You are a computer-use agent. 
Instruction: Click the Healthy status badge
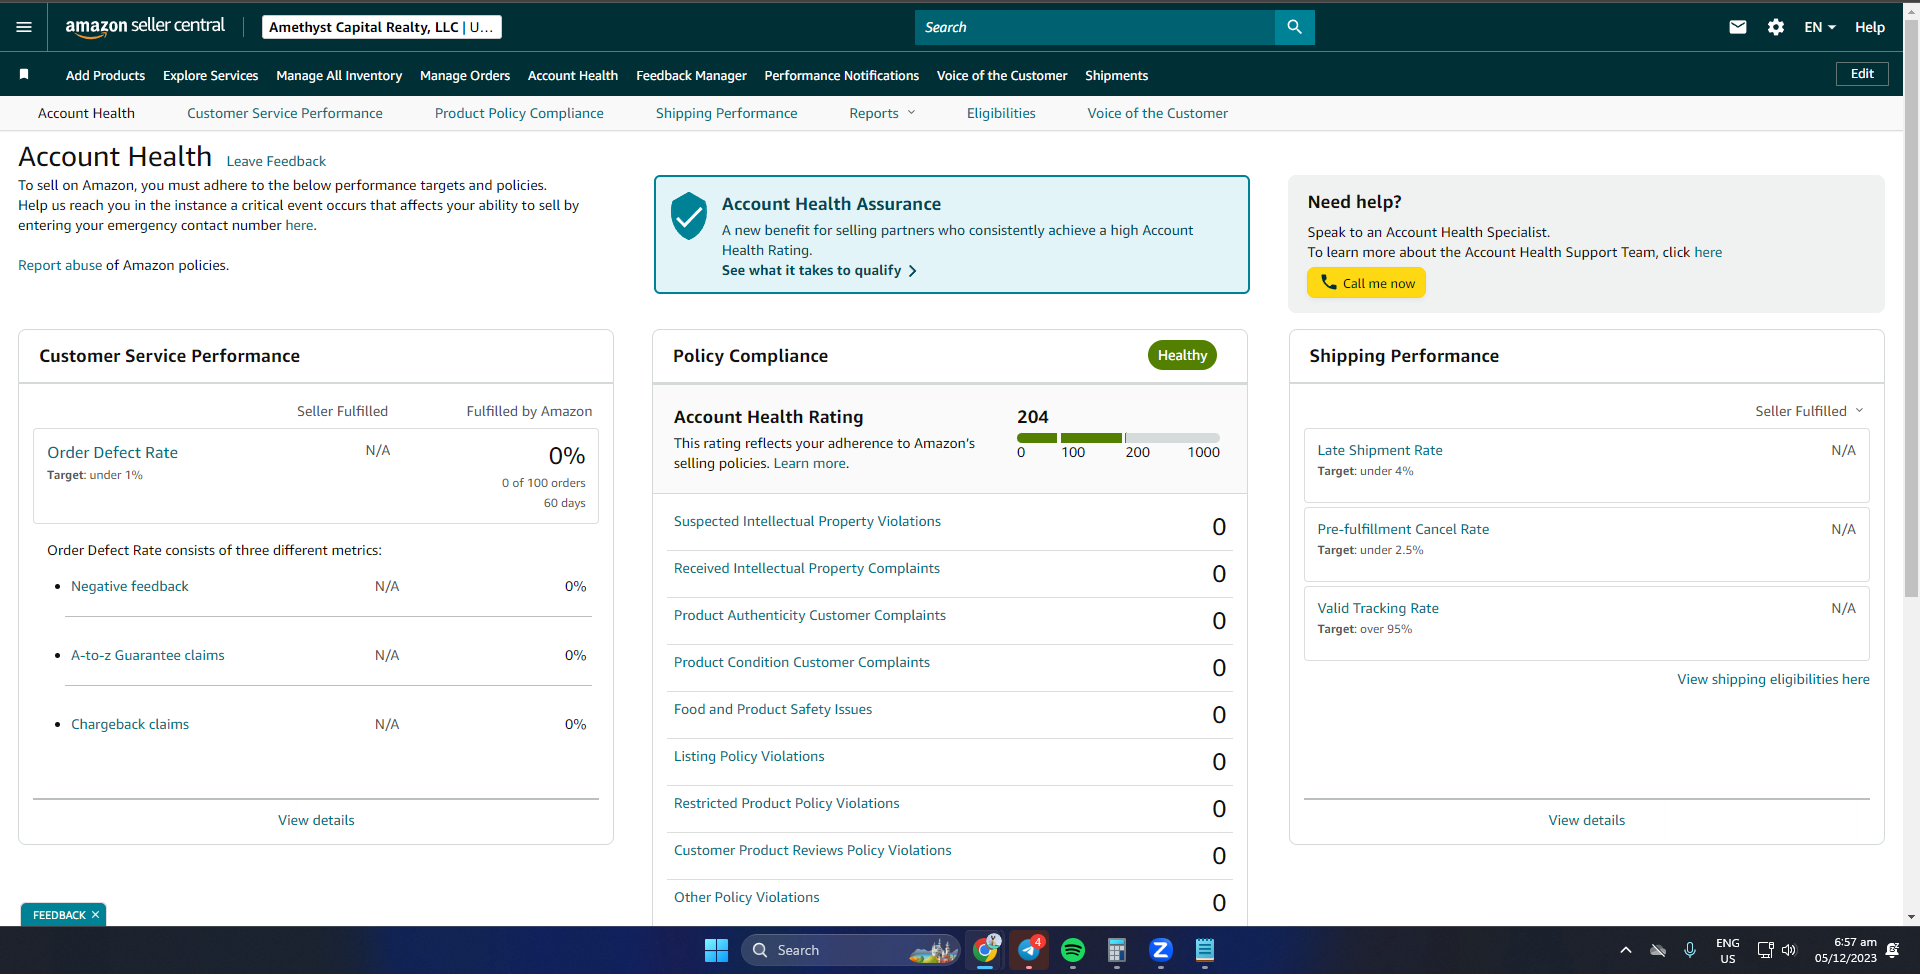coord(1182,355)
